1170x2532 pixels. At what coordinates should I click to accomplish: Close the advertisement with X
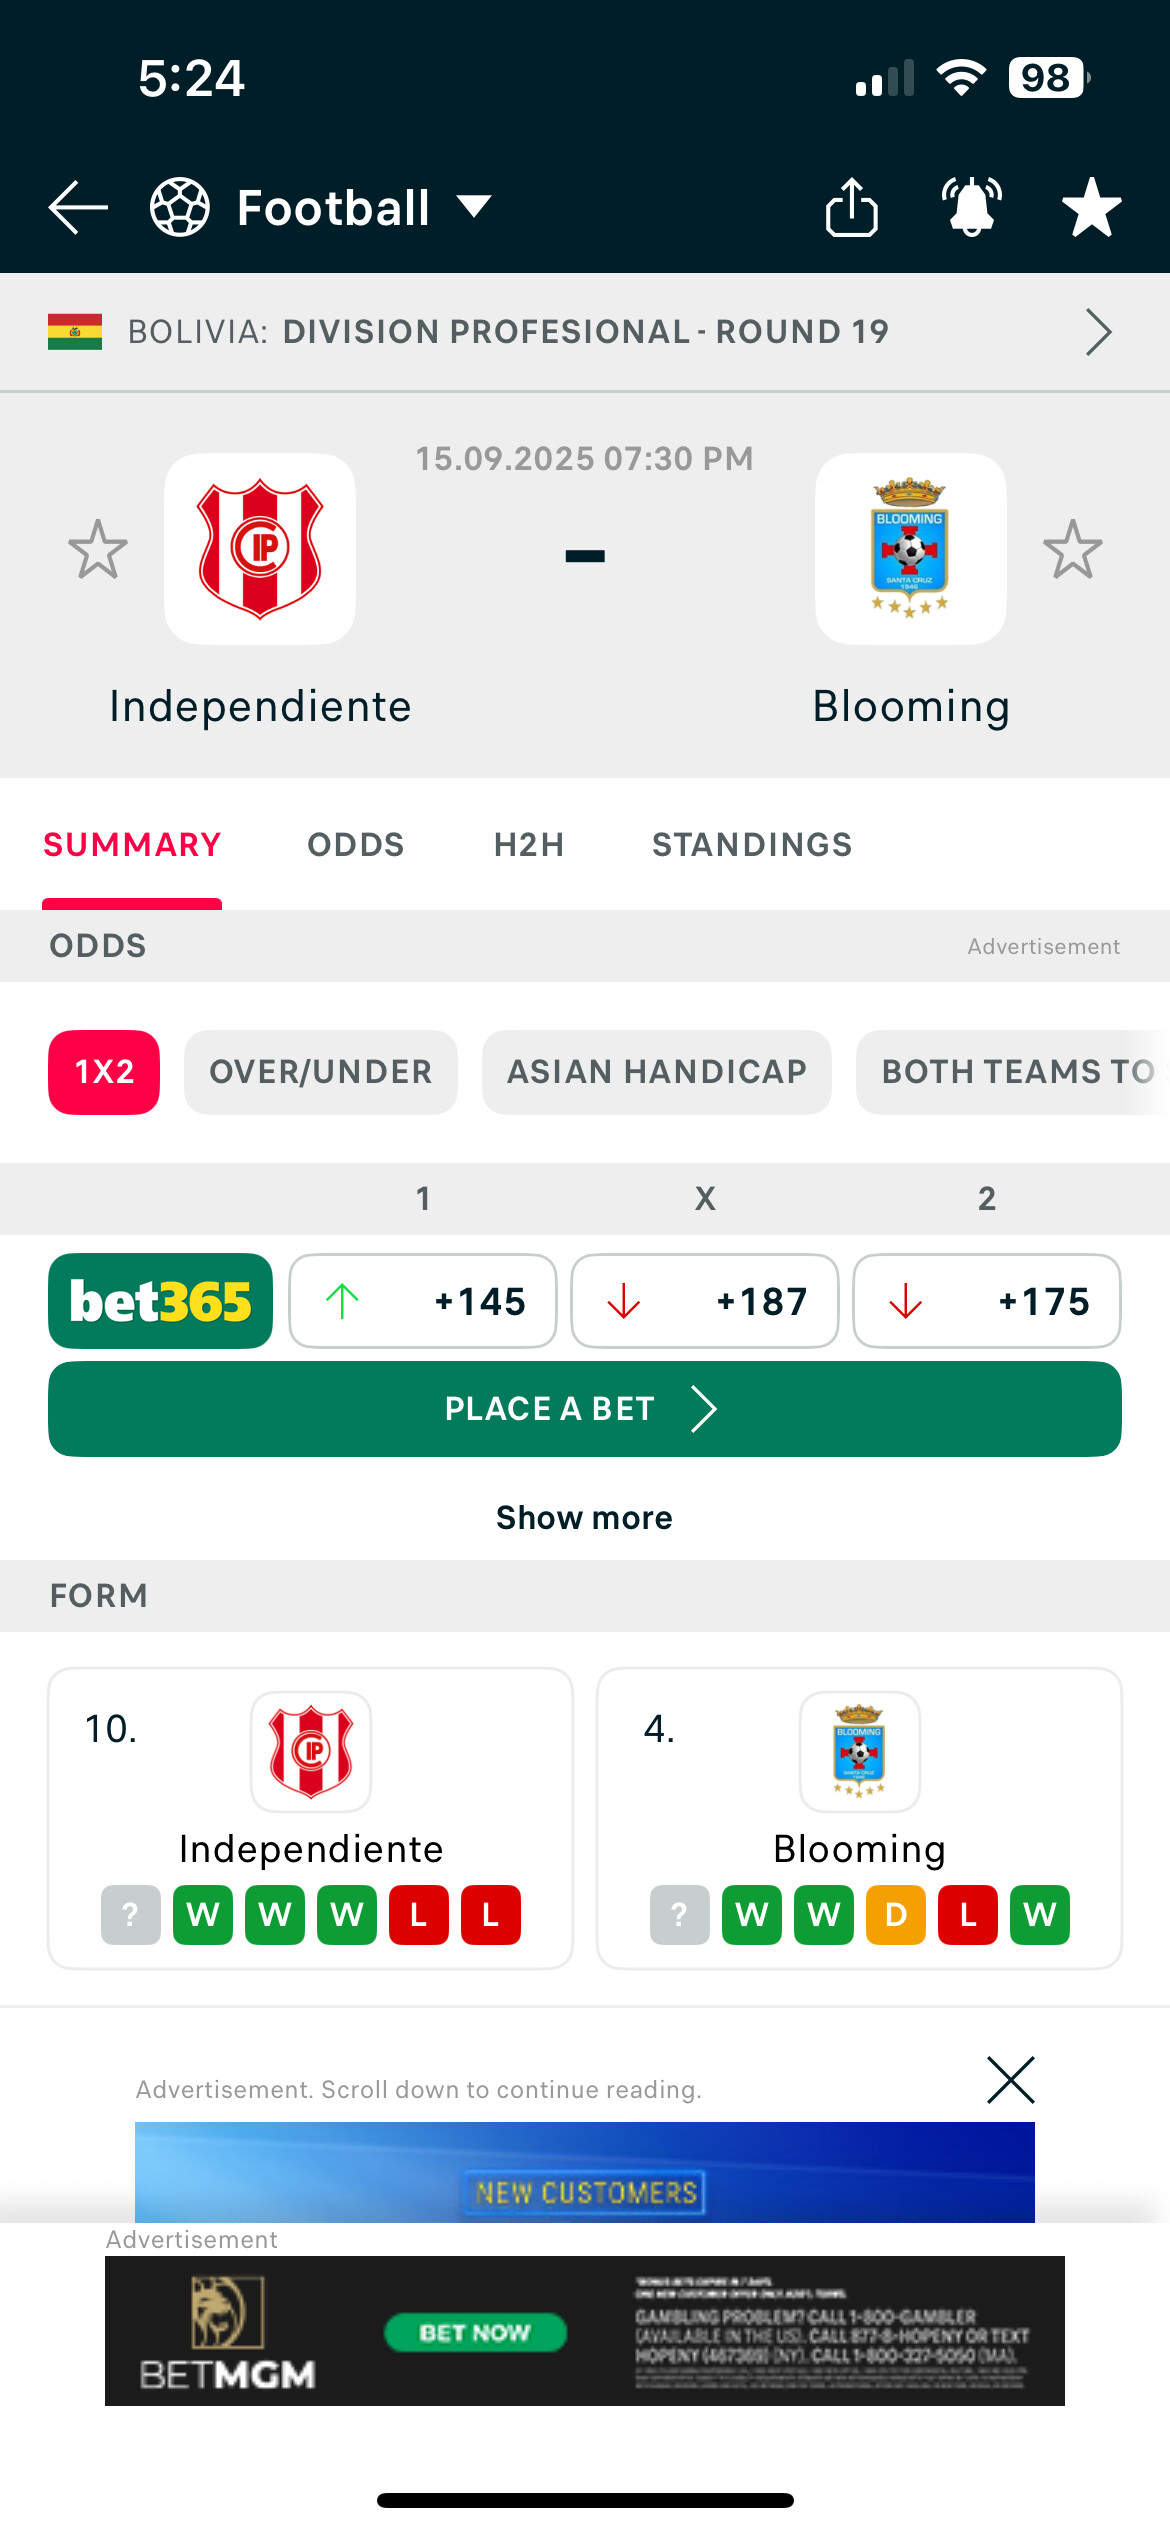1010,2081
